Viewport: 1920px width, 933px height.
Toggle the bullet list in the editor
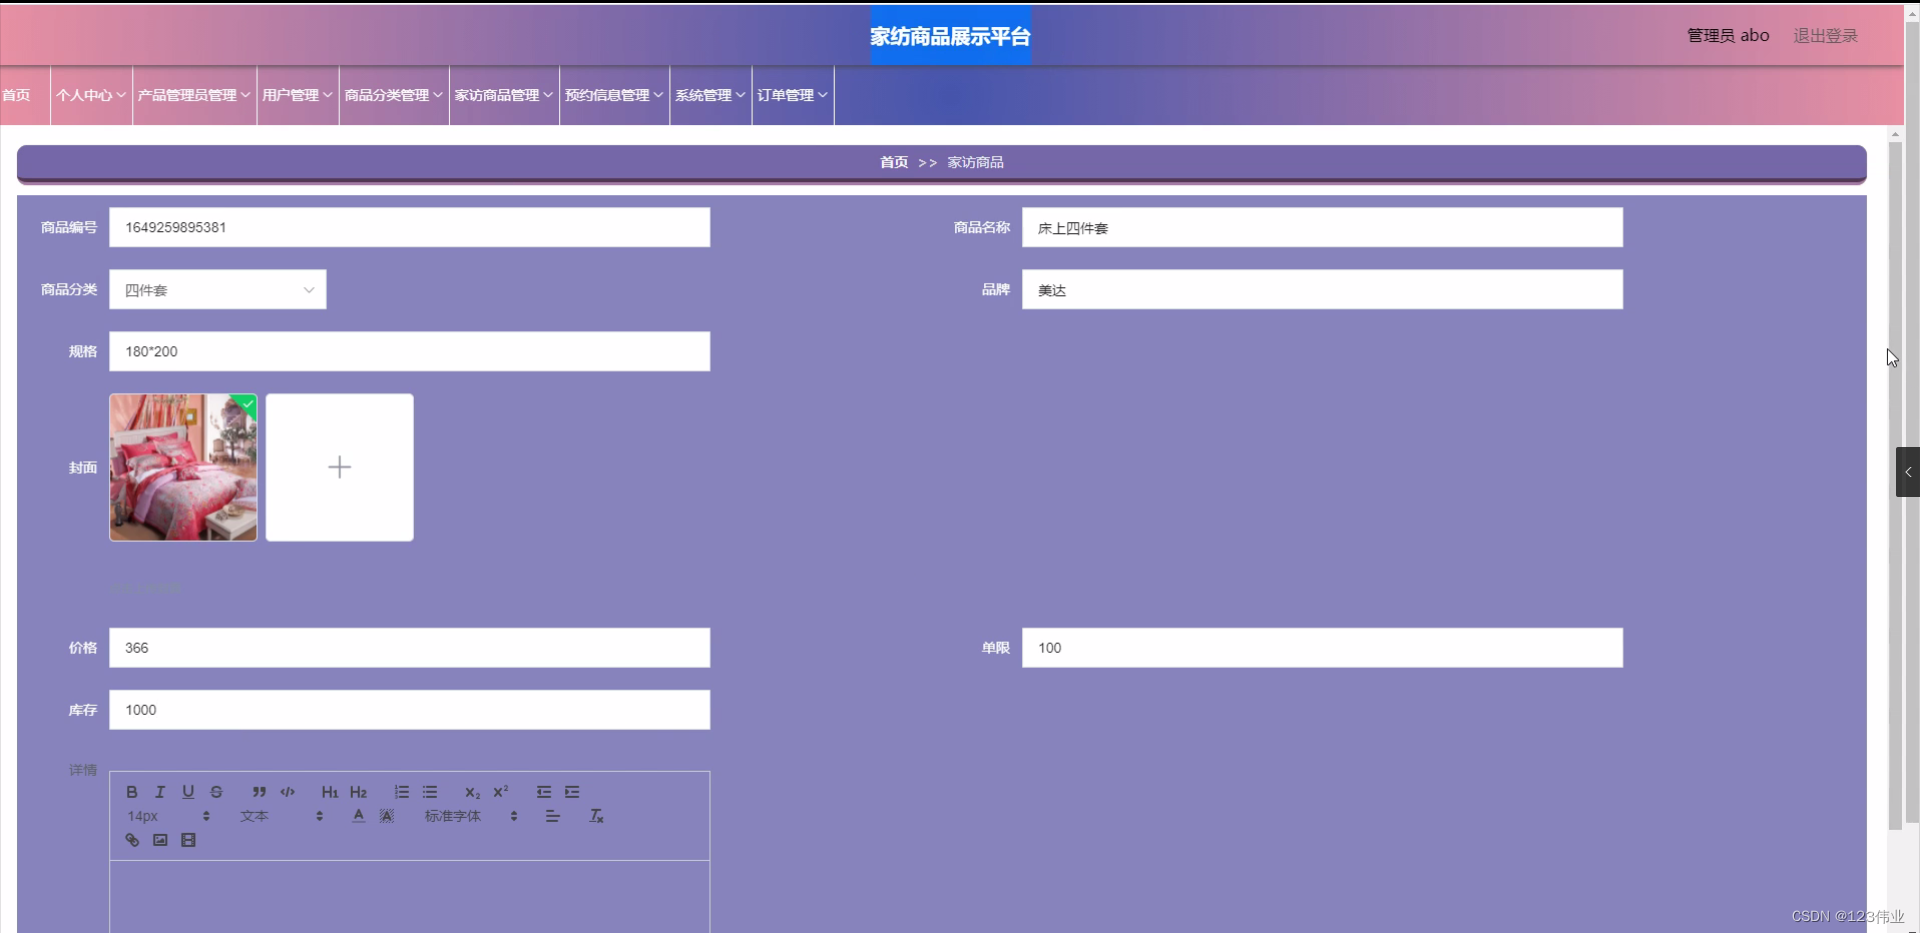(x=430, y=791)
